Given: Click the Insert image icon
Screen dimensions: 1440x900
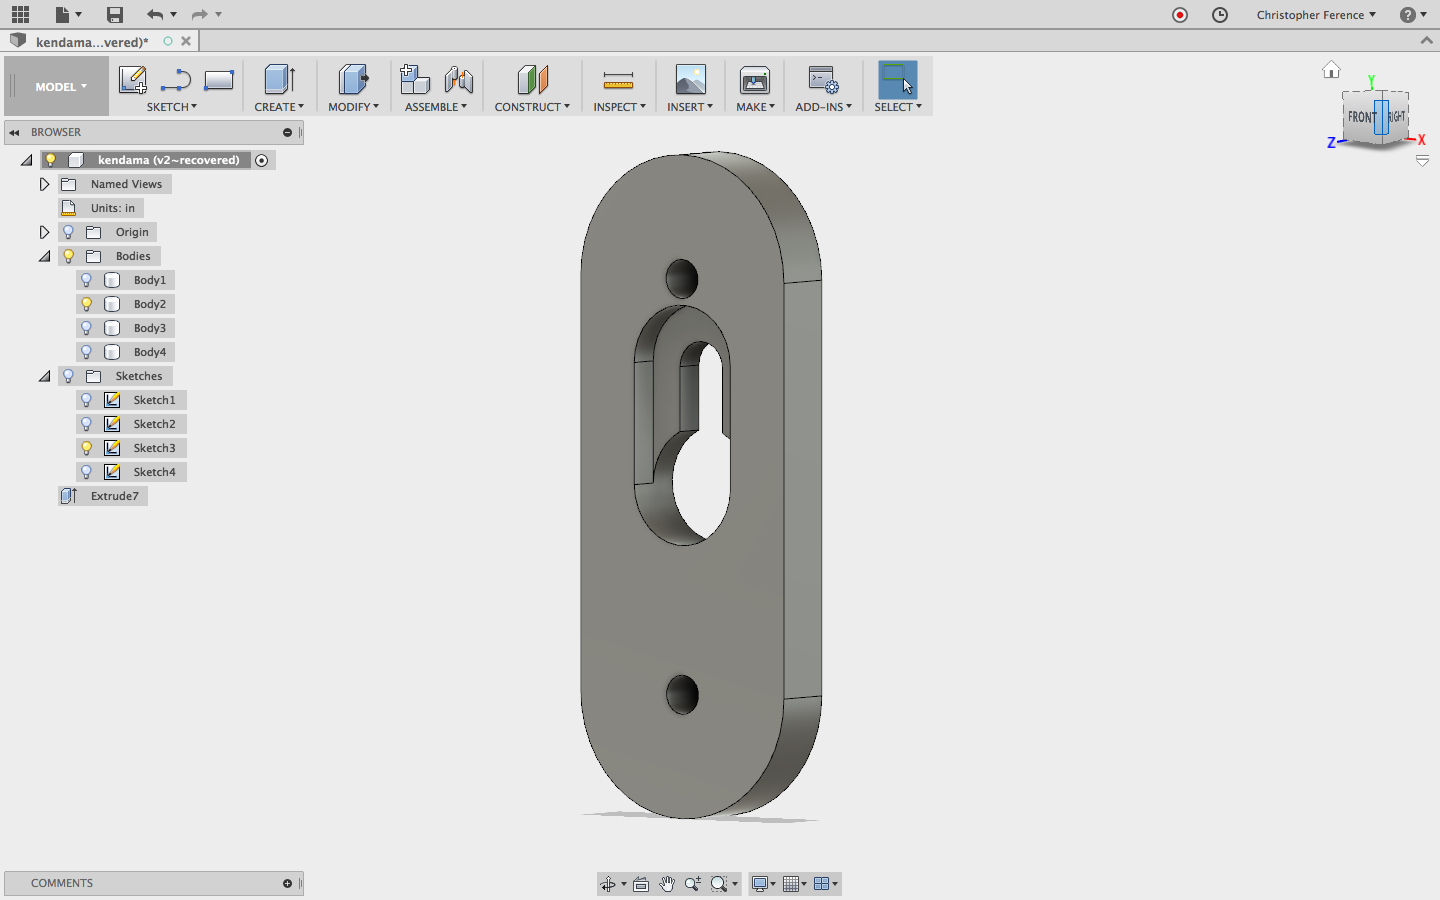Looking at the screenshot, I should point(690,80).
